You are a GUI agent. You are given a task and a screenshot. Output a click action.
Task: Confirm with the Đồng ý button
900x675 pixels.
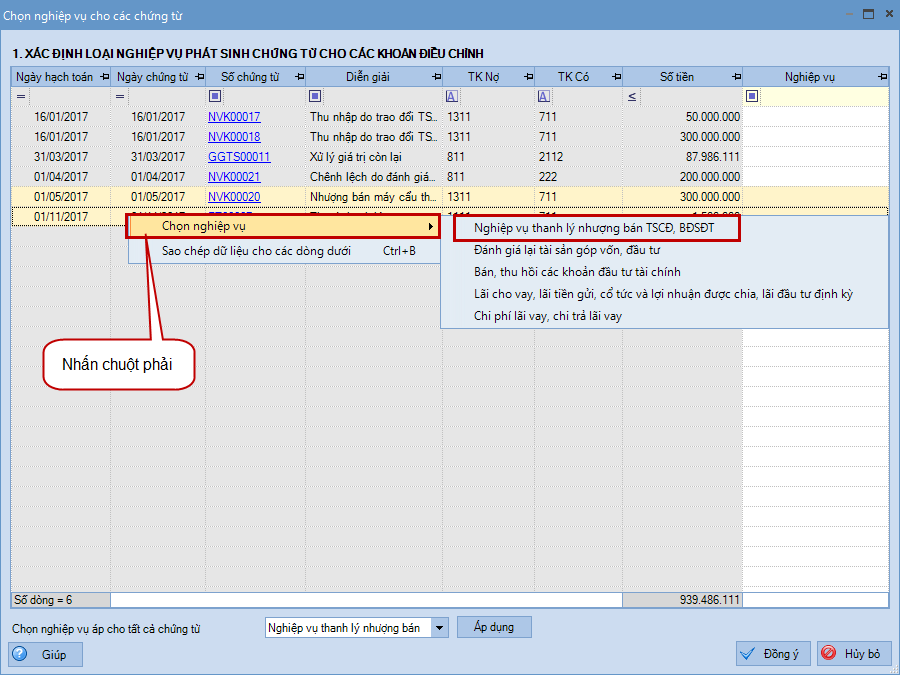point(772,654)
